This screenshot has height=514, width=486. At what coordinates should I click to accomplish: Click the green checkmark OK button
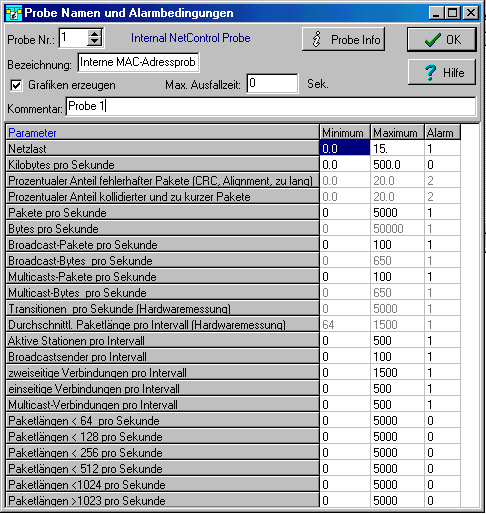[x=442, y=40]
